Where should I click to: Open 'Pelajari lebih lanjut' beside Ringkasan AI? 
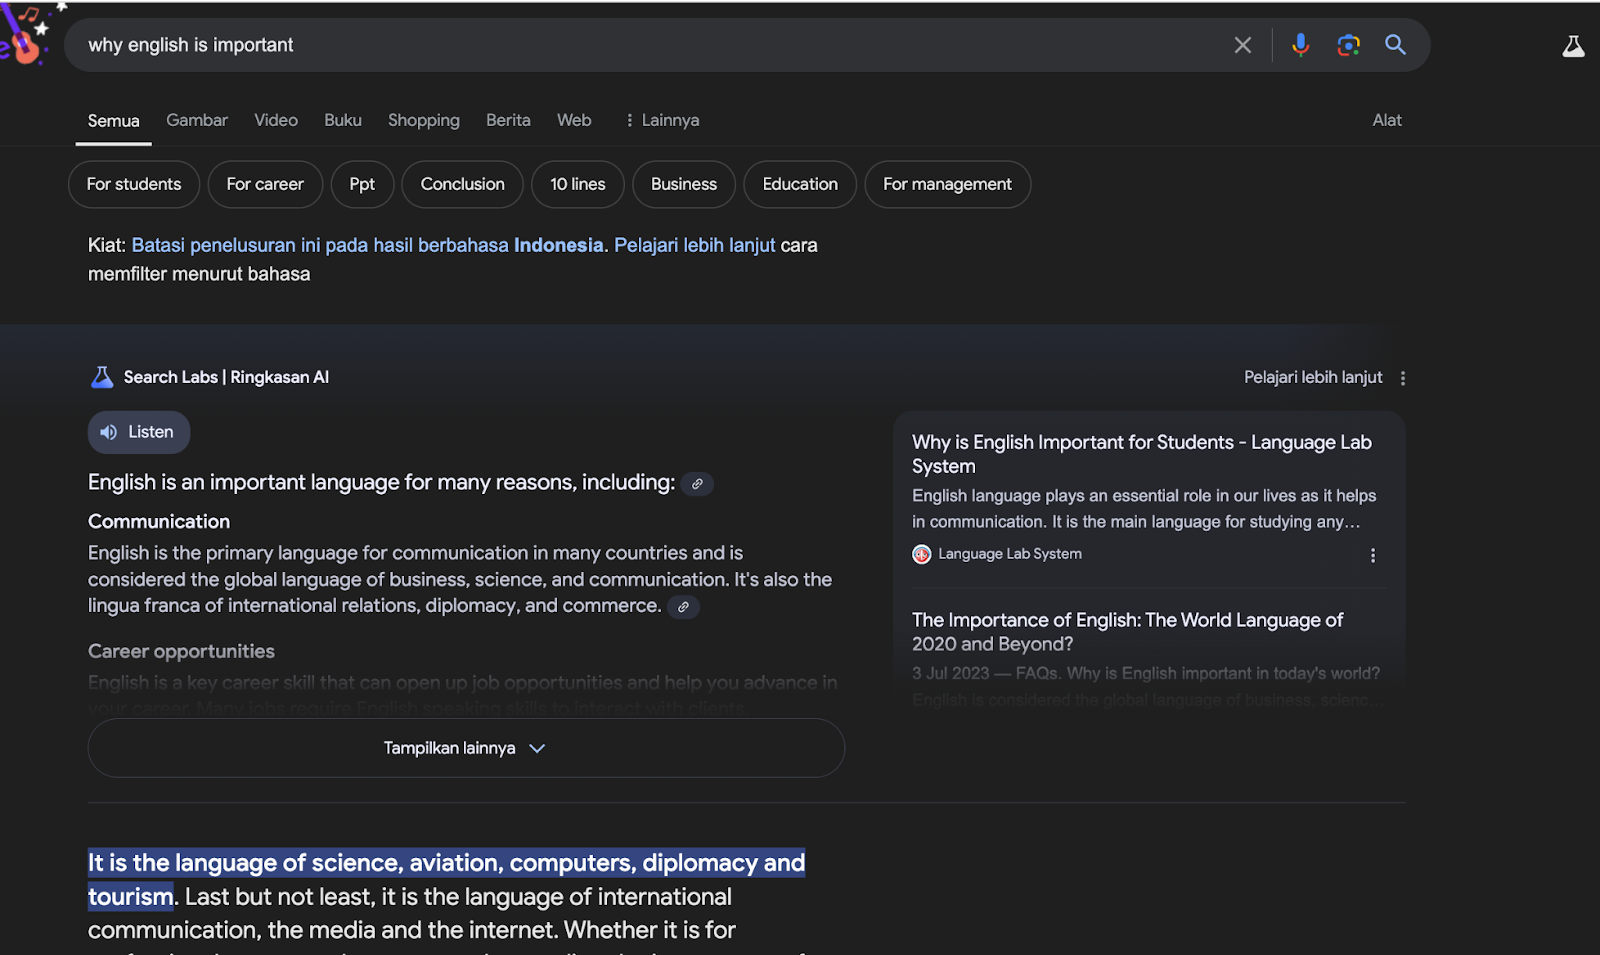pos(1313,377)
